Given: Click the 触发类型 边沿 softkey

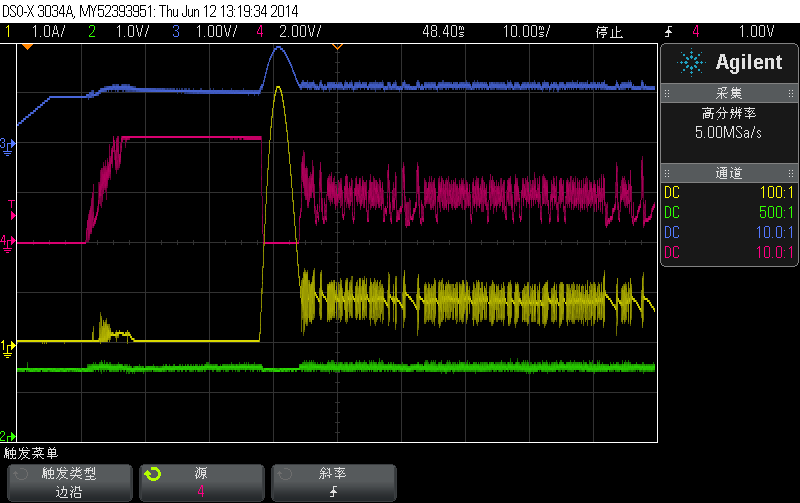Looking at the screenshot, I should pos(70,483).
